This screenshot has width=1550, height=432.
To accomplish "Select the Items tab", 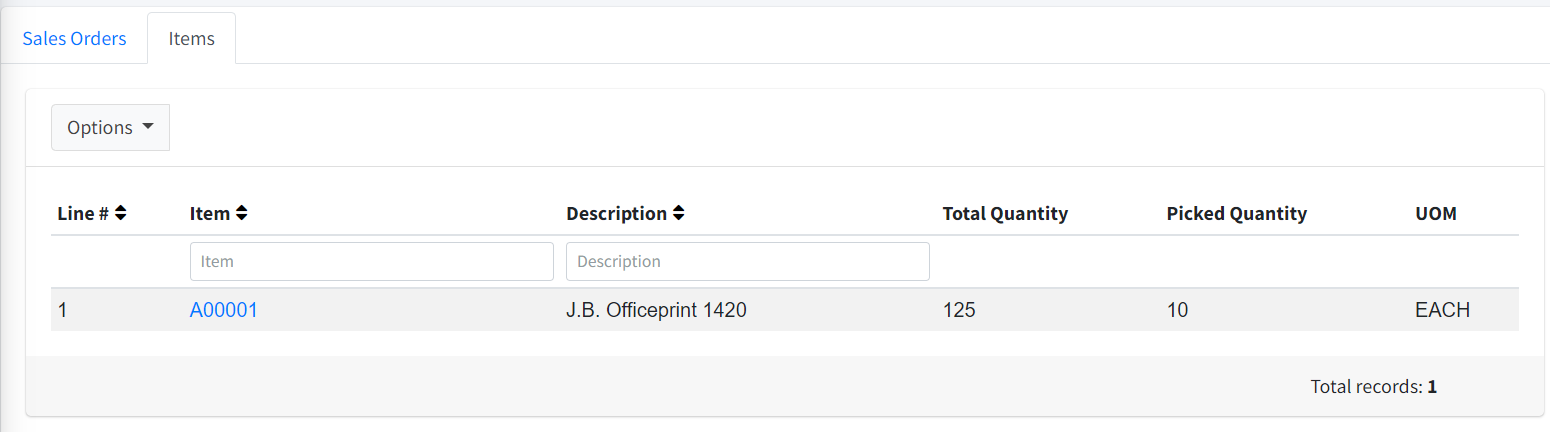I will point(191,39).
